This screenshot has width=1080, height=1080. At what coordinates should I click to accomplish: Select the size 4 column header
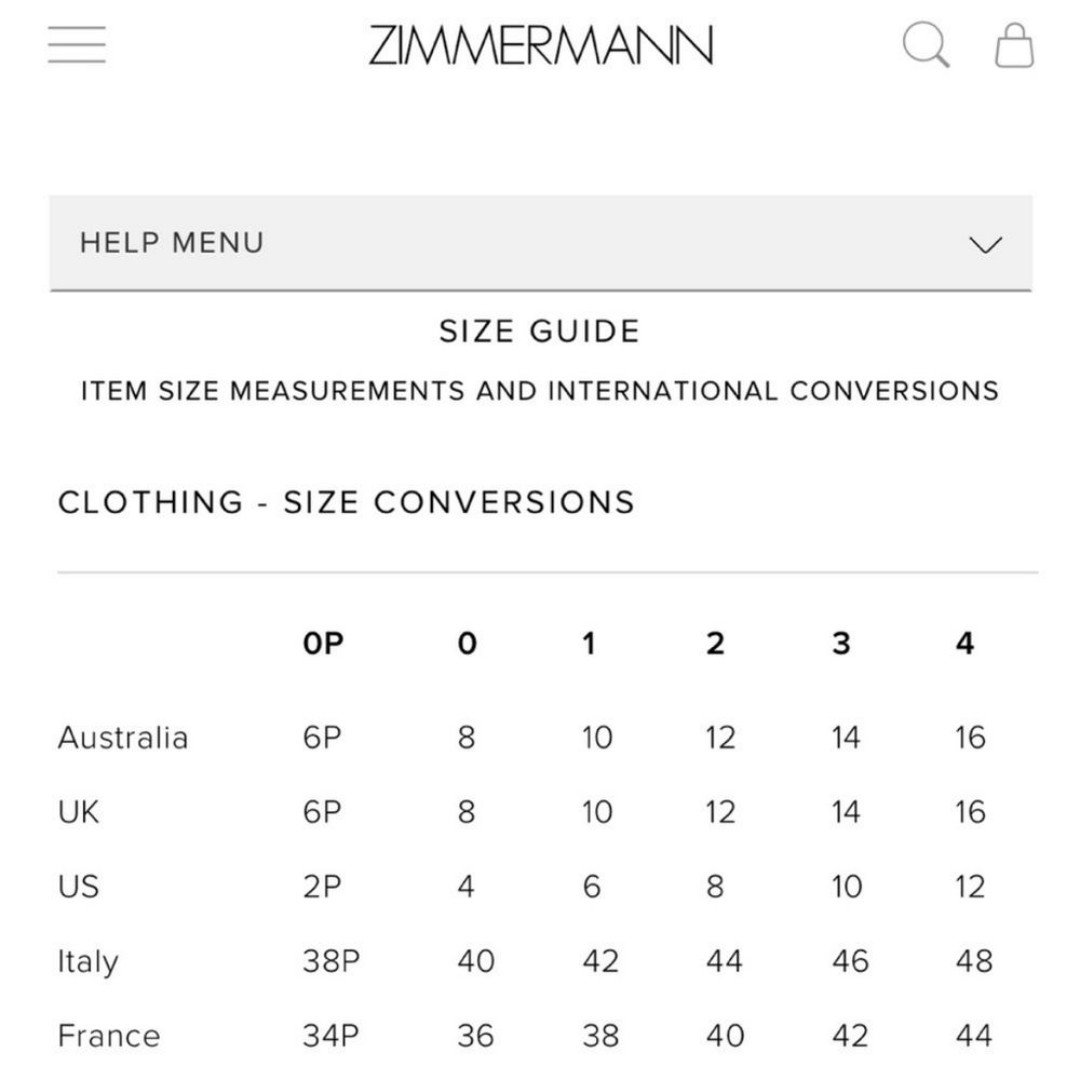point(965,643)
